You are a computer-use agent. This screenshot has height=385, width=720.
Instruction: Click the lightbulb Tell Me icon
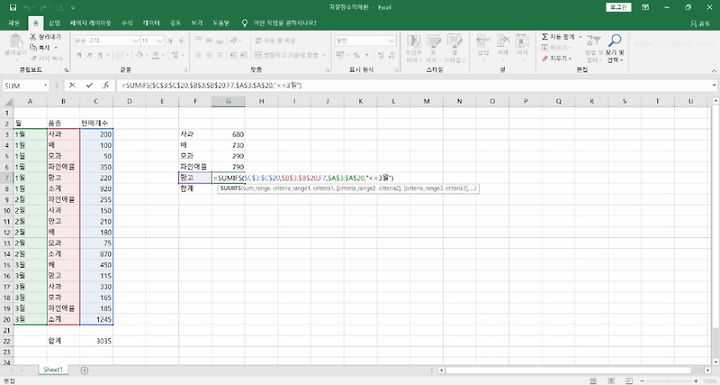[x=245, y=23]
